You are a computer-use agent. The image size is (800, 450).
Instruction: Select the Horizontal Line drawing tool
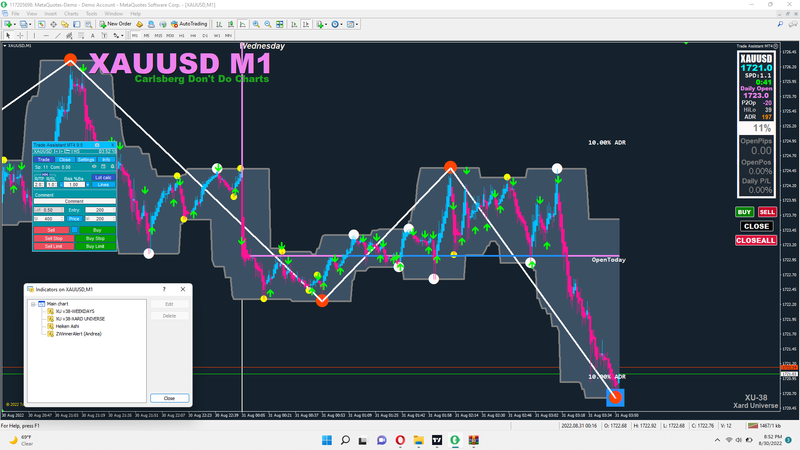point(46,36)
